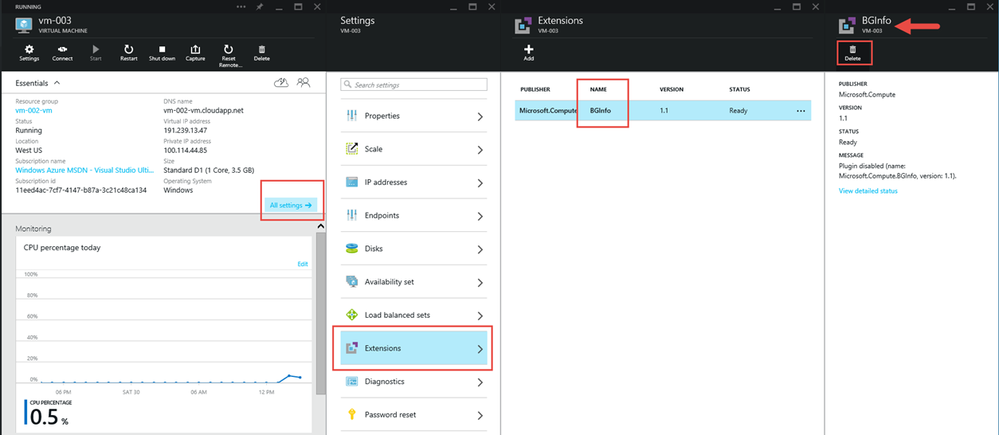Screen dimensions: 999x435
Task: Click the Availability set icon
Action: [352, 282]
